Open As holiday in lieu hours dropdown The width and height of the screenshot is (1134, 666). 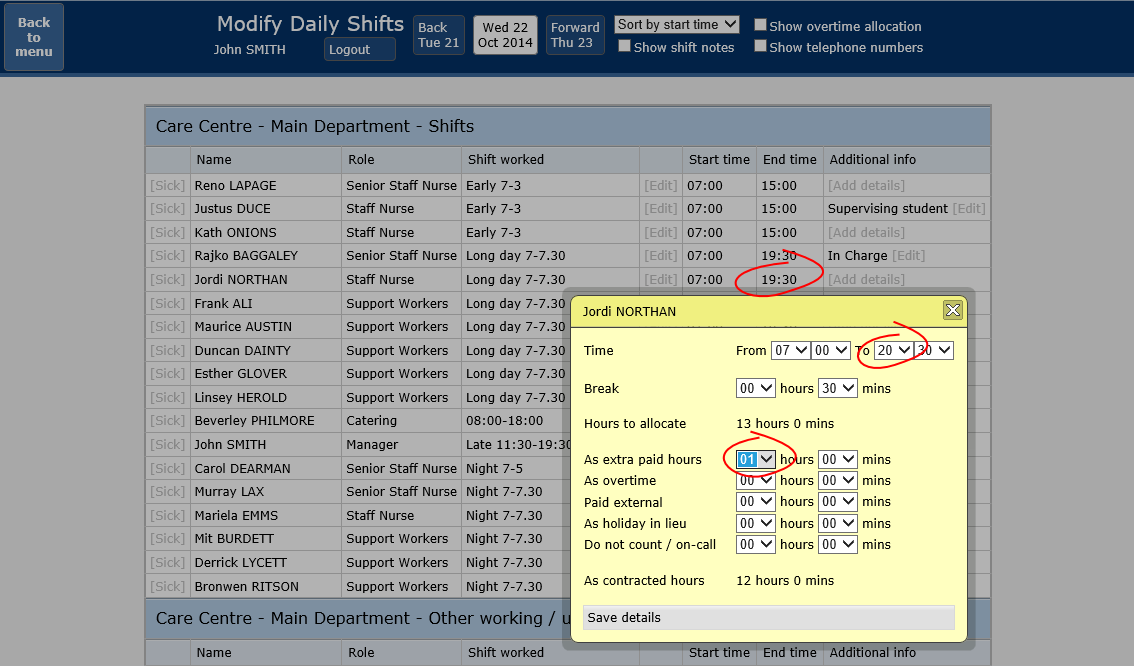[756, 524]
